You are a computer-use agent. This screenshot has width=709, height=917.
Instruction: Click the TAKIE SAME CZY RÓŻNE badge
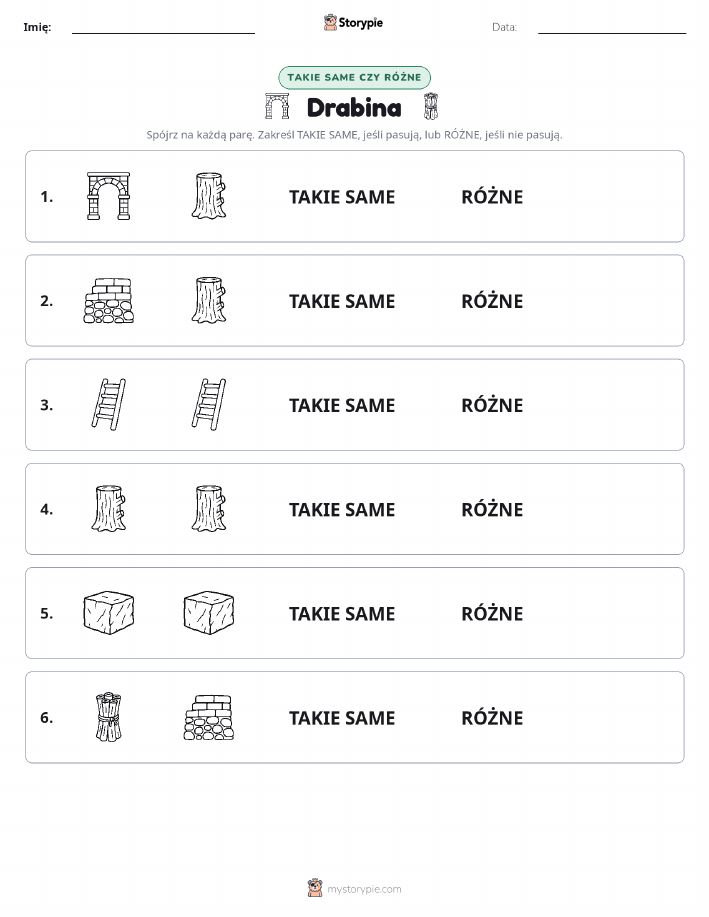pos(354,77)
